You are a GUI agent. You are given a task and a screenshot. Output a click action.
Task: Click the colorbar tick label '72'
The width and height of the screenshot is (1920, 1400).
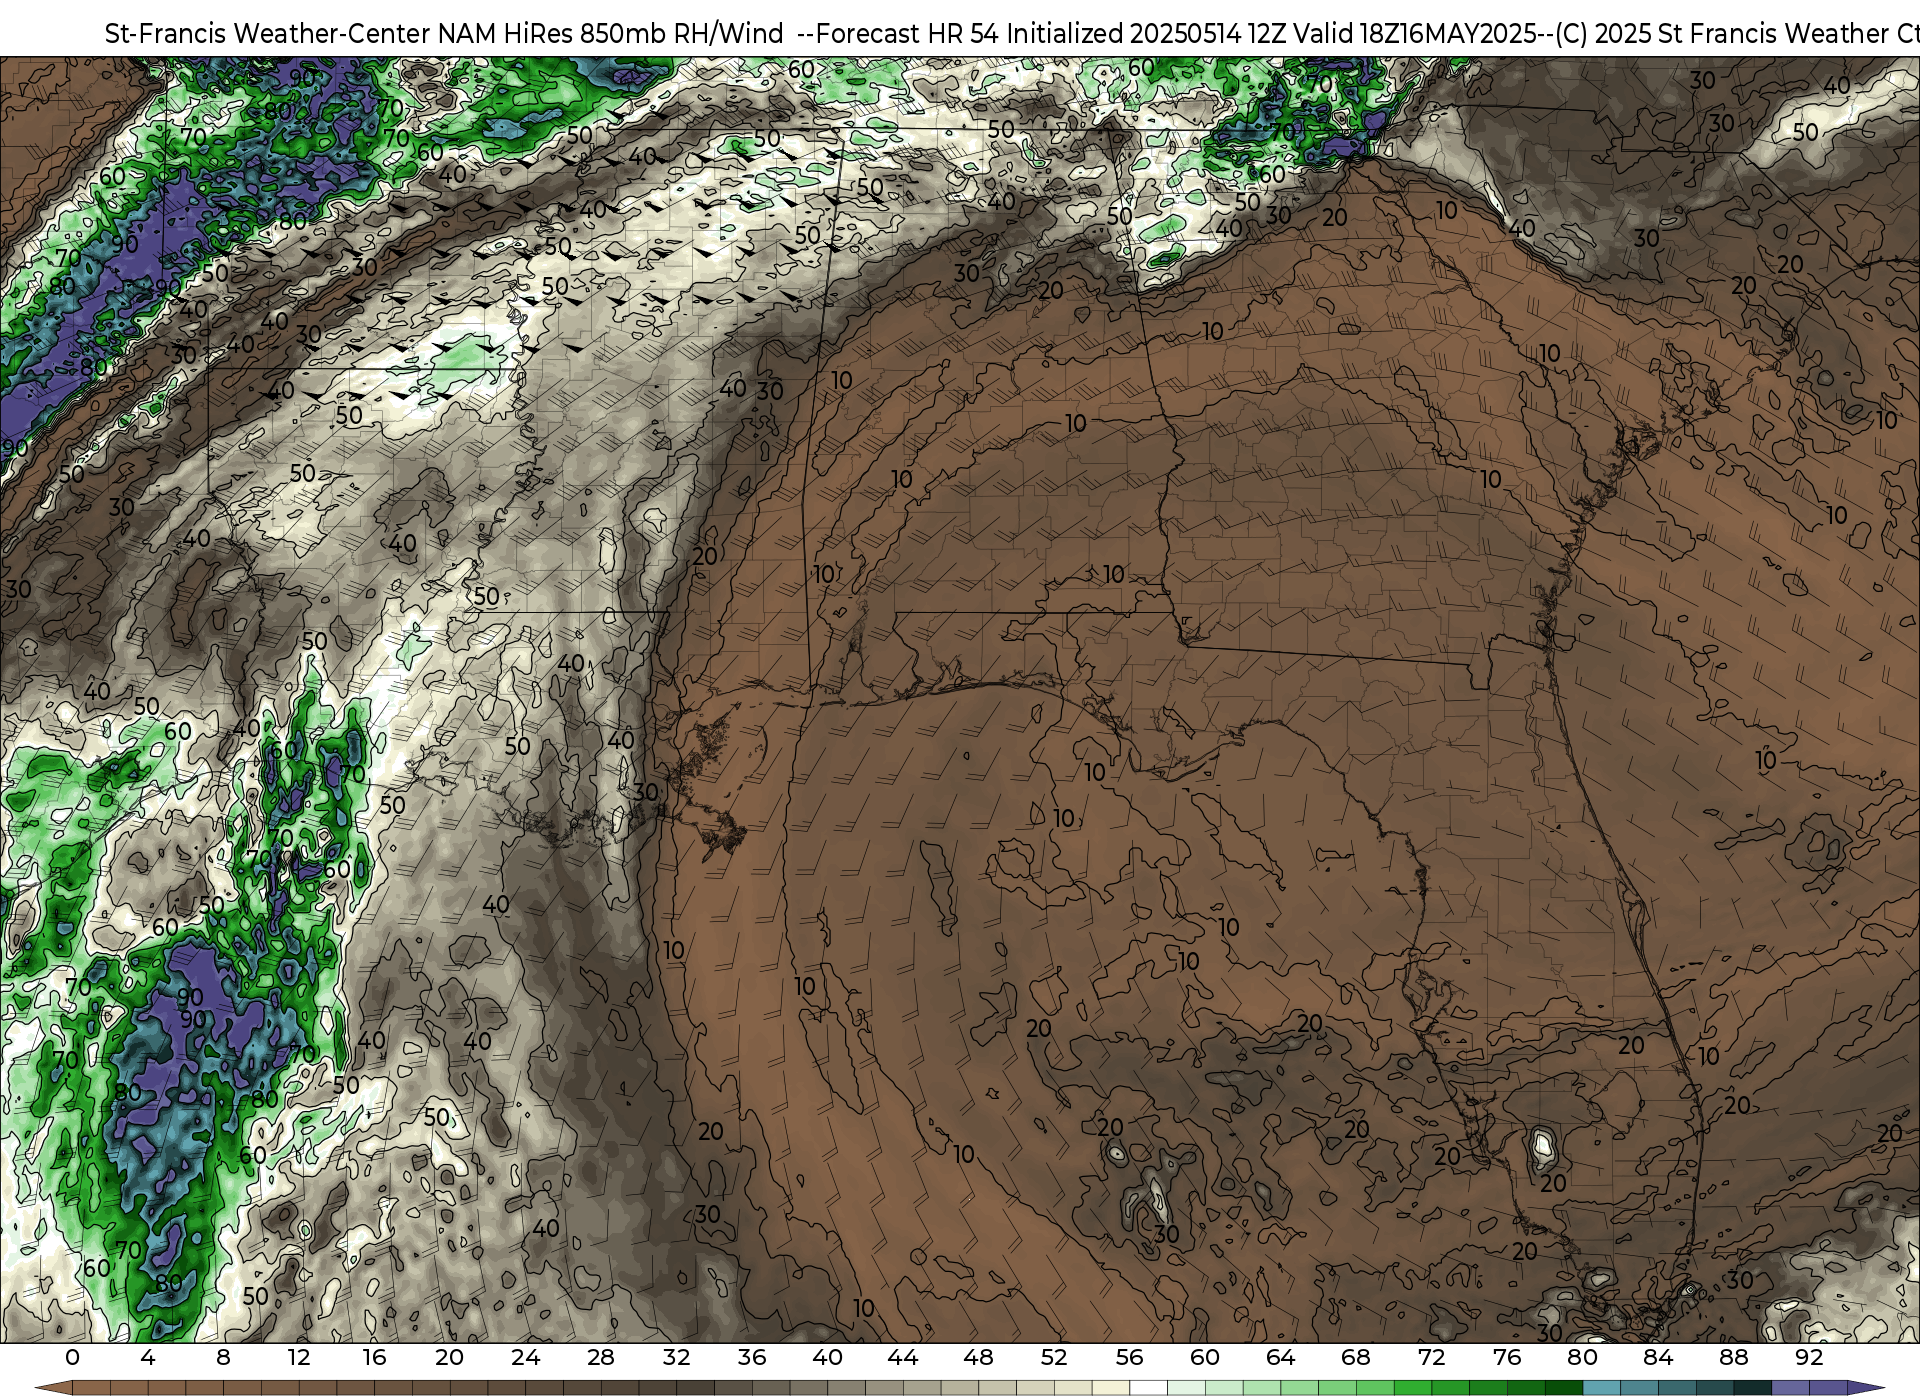[1432, 1357]
